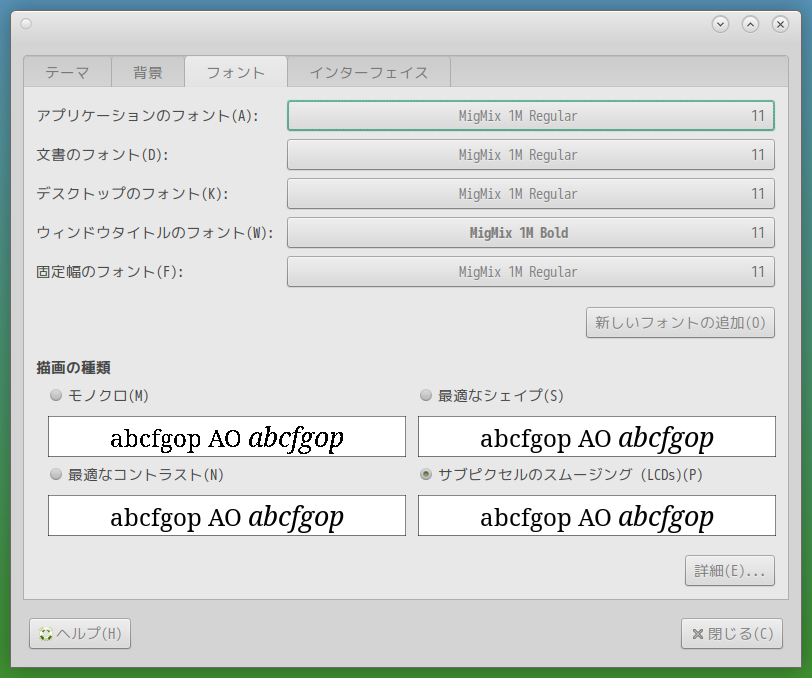
Task: Click the 閉じる(C) close button
Action: point(732,633)
